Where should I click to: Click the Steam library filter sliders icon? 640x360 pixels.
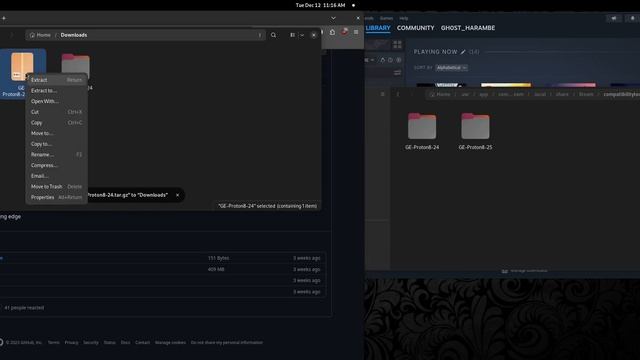point(397,73)
